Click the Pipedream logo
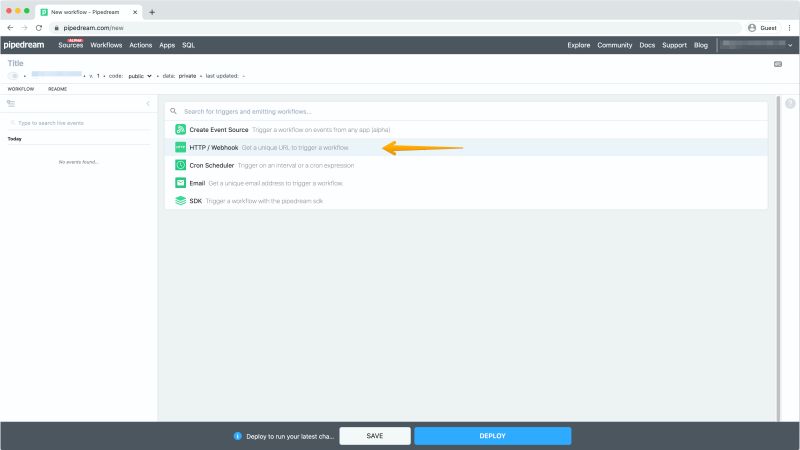Screen dimensions: 800x450 coord(24,45)
